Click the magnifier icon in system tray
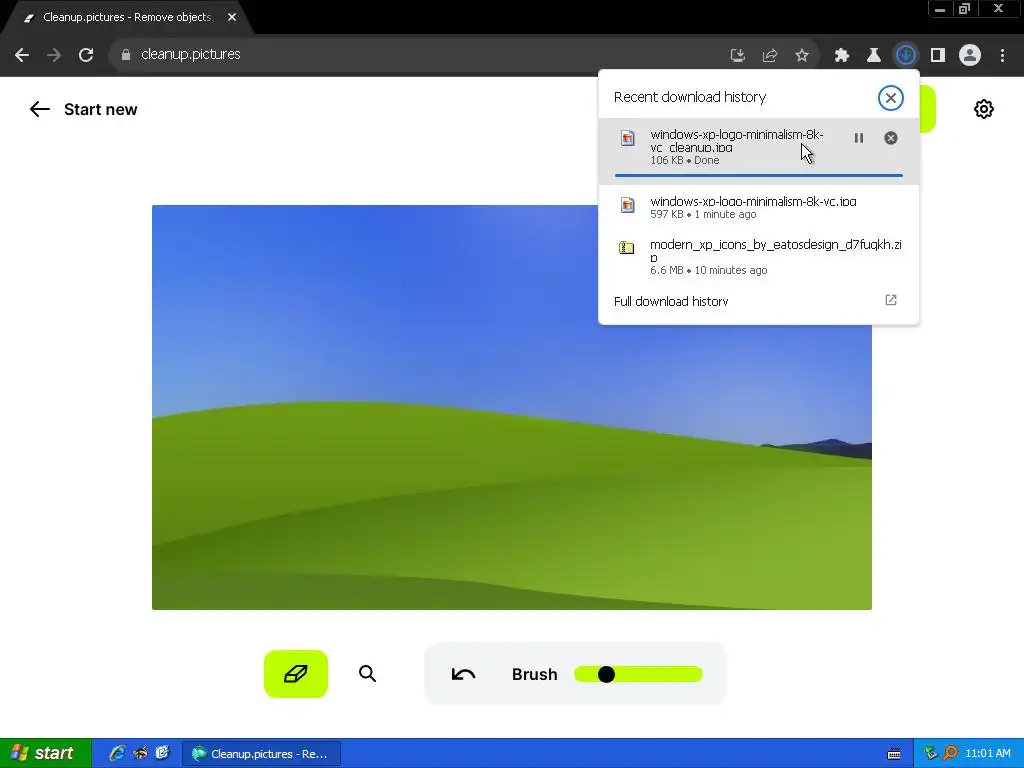Viewport: 1024px width, 768px height. (x=951, y=753)
